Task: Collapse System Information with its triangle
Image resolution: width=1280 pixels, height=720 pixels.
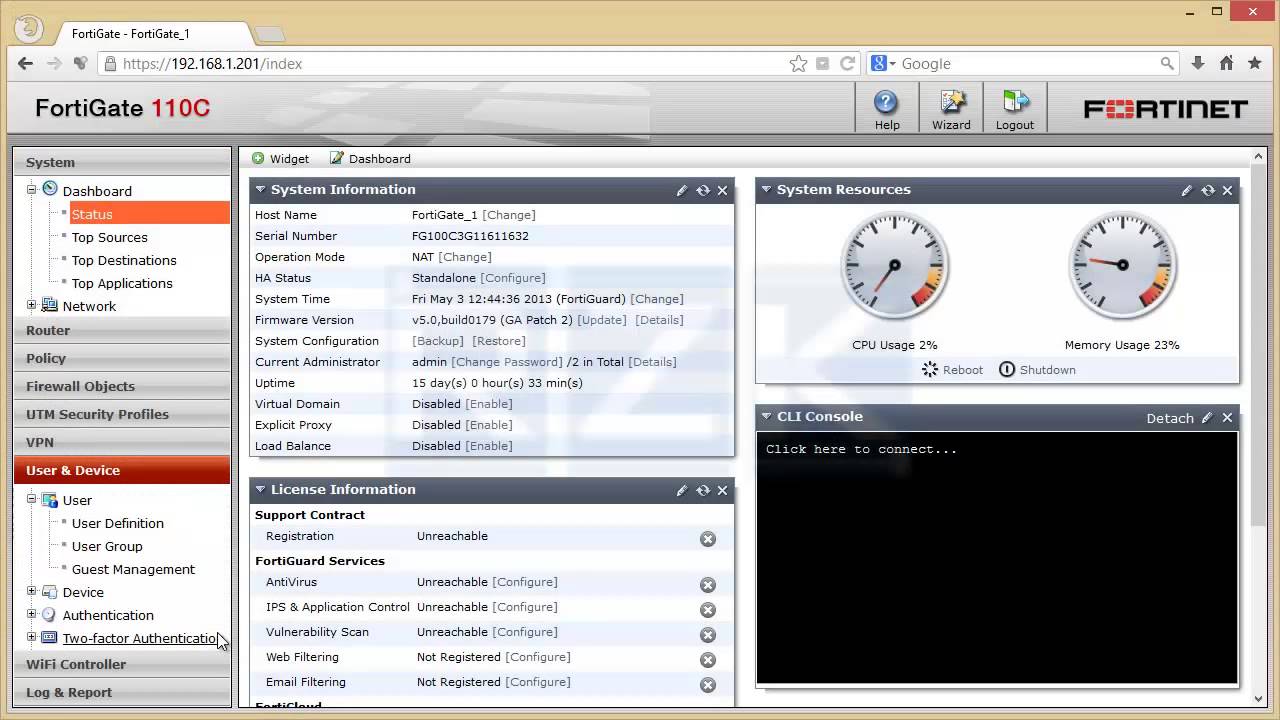Action: 260,189
